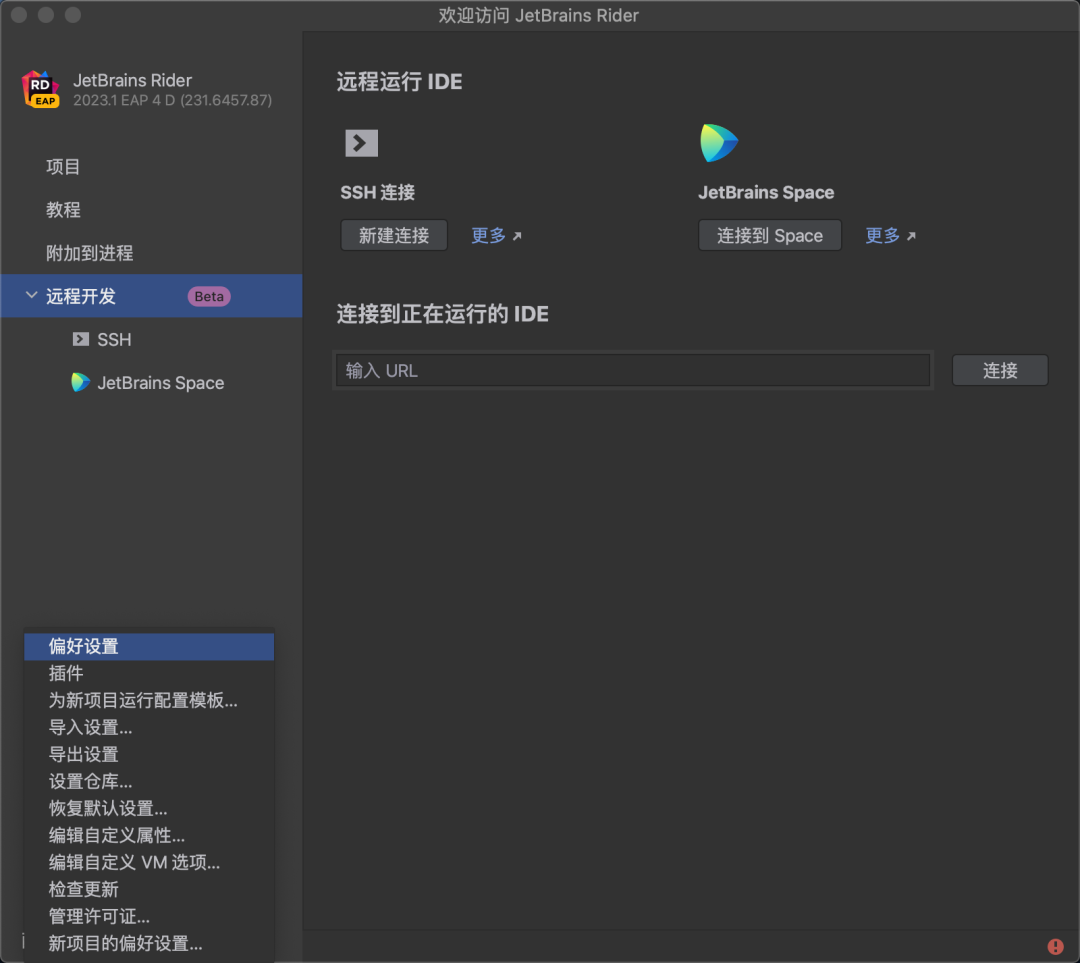This screenshot has width=1080, height=963.
Task: Collapse the 远程开发 section chevron
Action: click(31, 296)
